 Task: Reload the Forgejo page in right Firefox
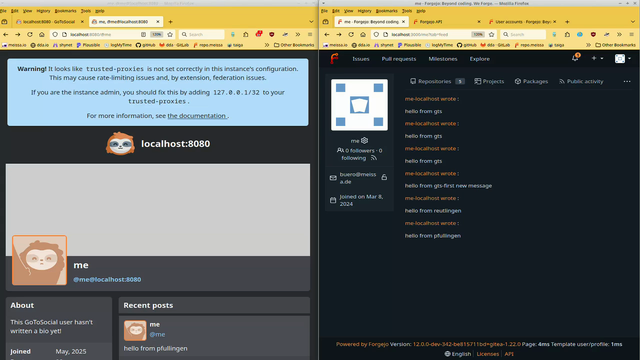point(351,35)
